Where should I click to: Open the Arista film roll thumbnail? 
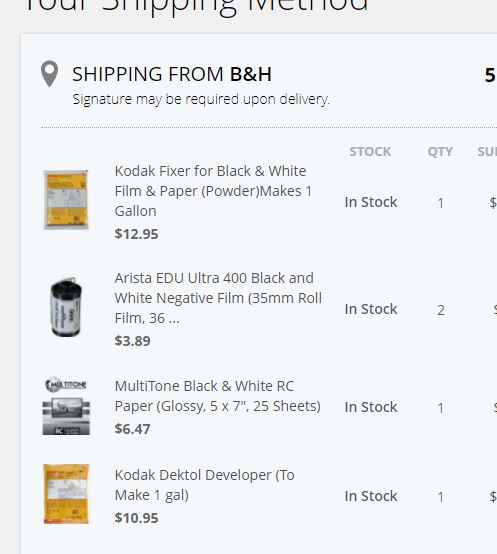(66, 307)
